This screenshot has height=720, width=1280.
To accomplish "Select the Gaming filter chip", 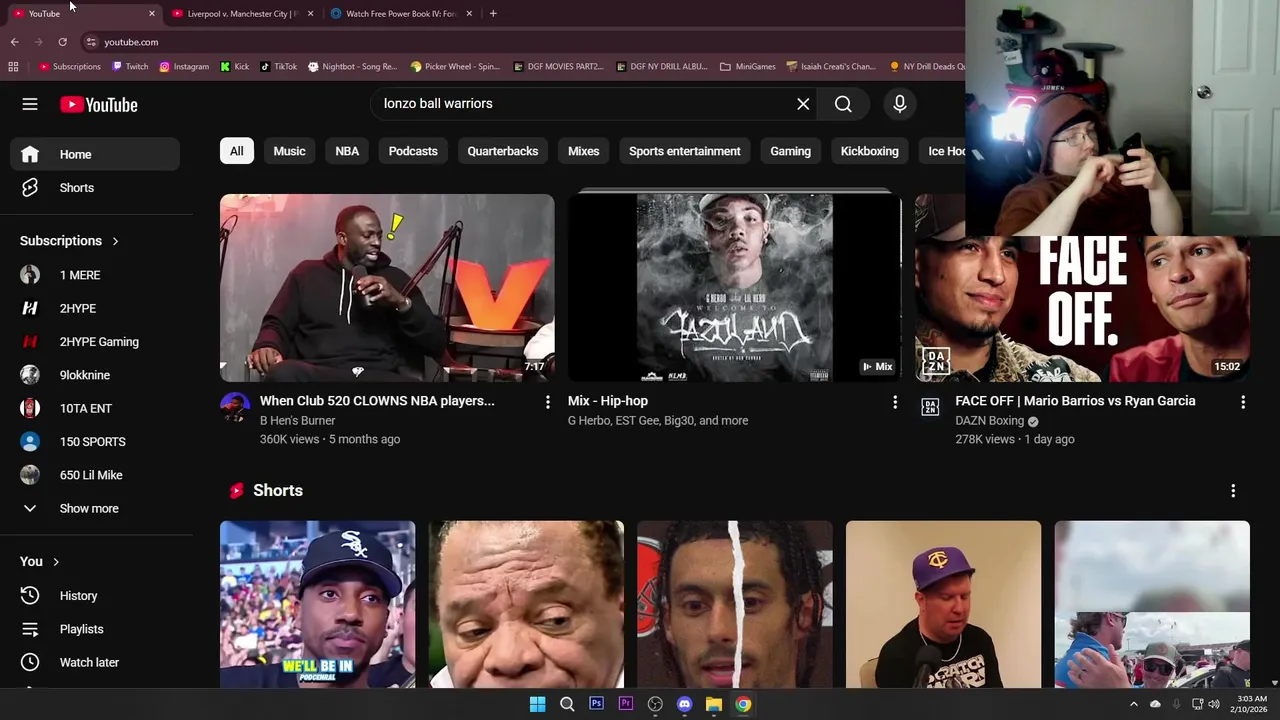I will coord(790,151).
